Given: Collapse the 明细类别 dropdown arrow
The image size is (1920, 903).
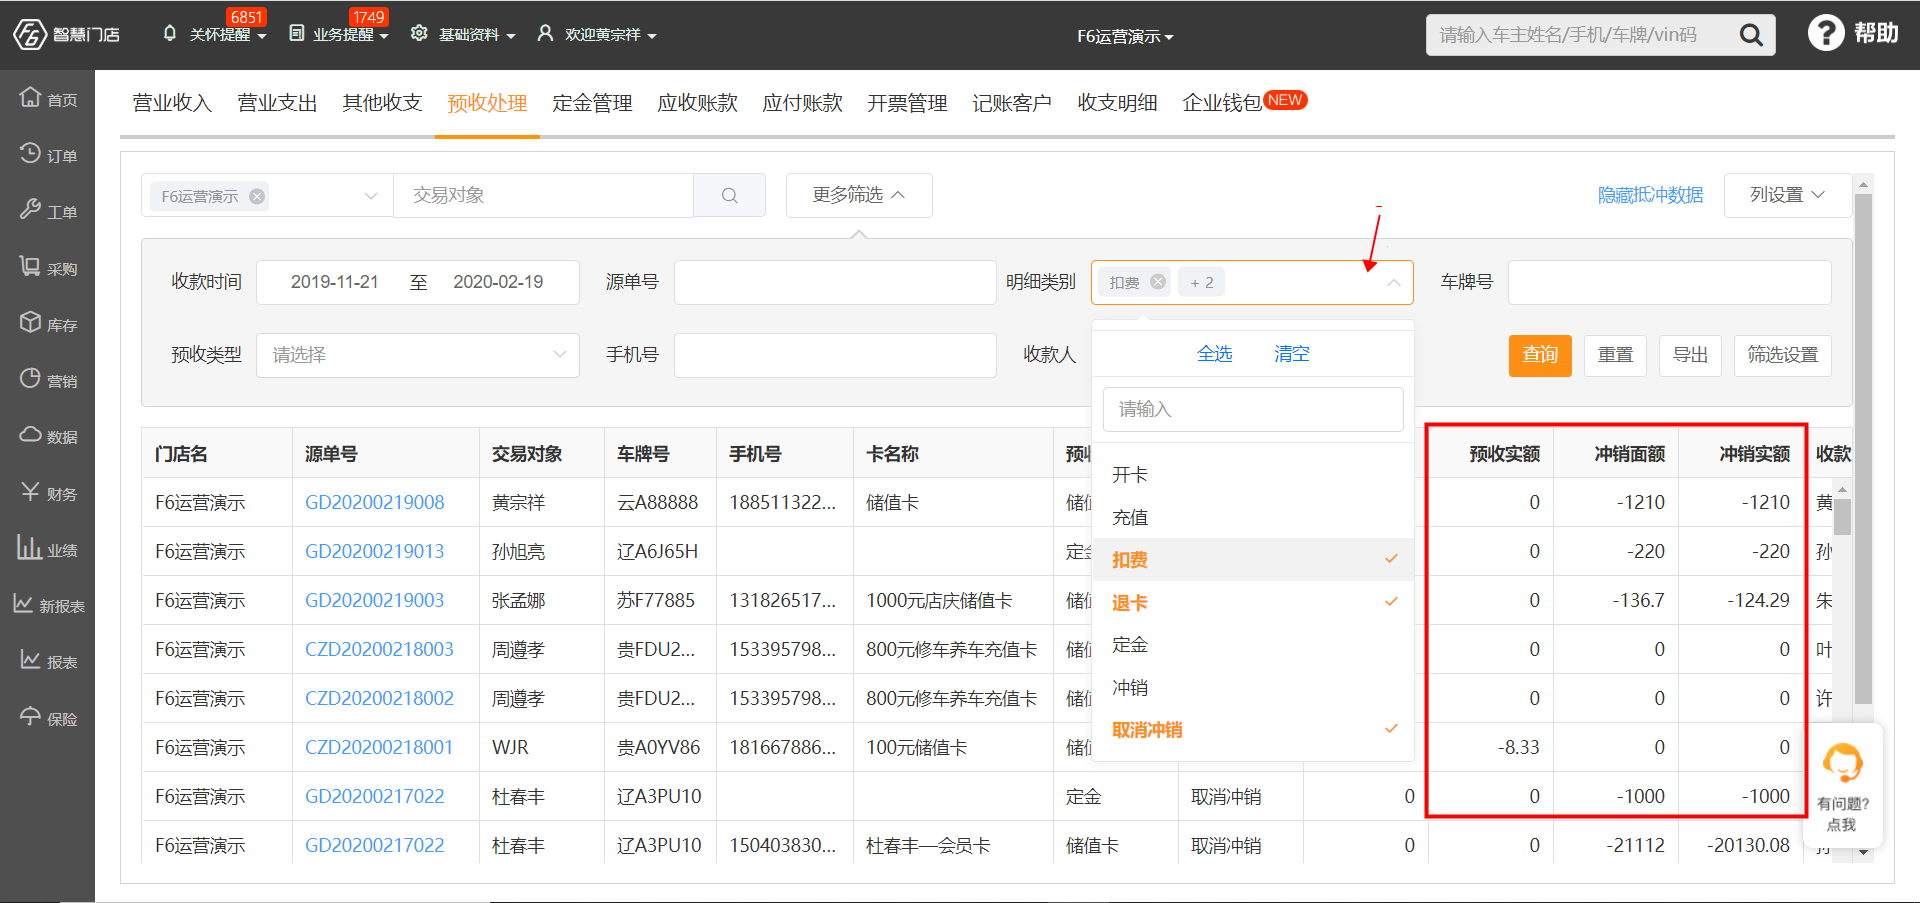Looking at the screenshot, I should (1393, 283).
